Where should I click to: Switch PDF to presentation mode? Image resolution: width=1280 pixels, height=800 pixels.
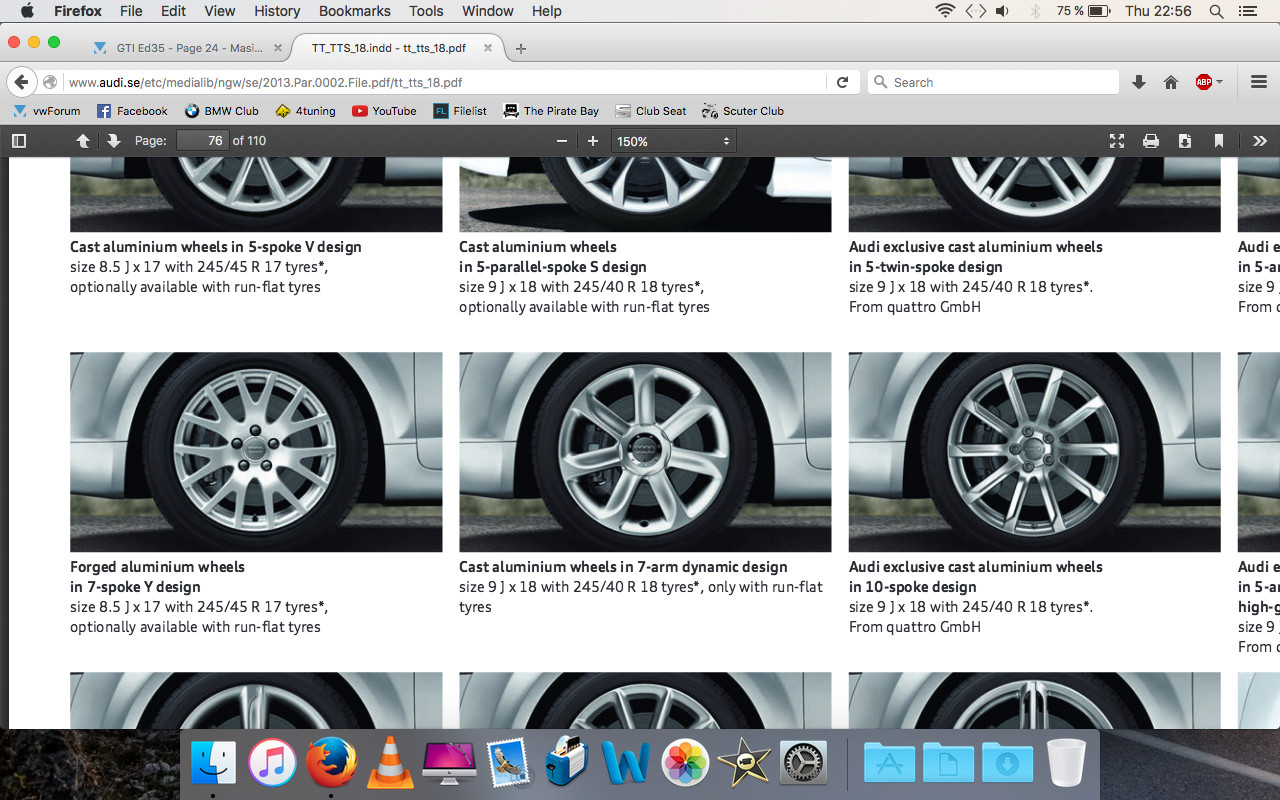[x=1117, y=141]
